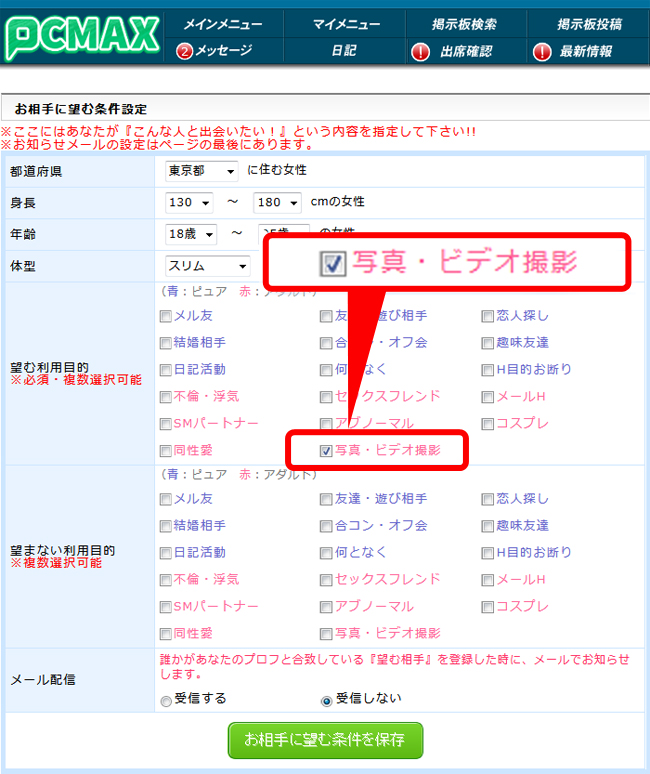Image resolution: width=650 pixels, height=774 pixels.
Task: Click the red message count badge
Action: [x=184, y=51]
